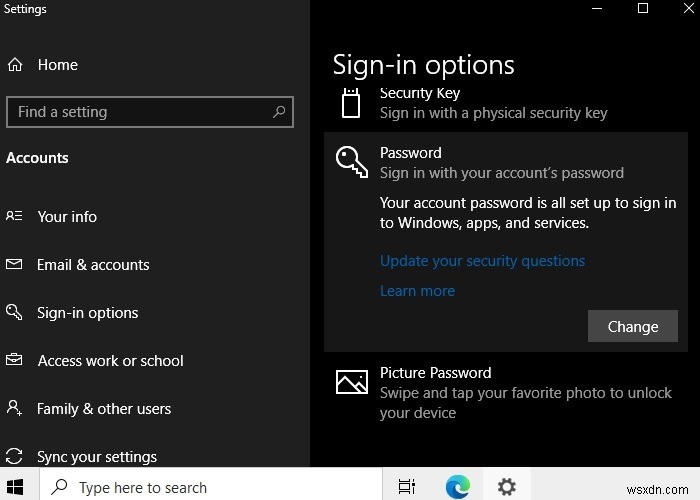Minimize the Settings window
Screen dimensions: 700x500
click(597, 8)
